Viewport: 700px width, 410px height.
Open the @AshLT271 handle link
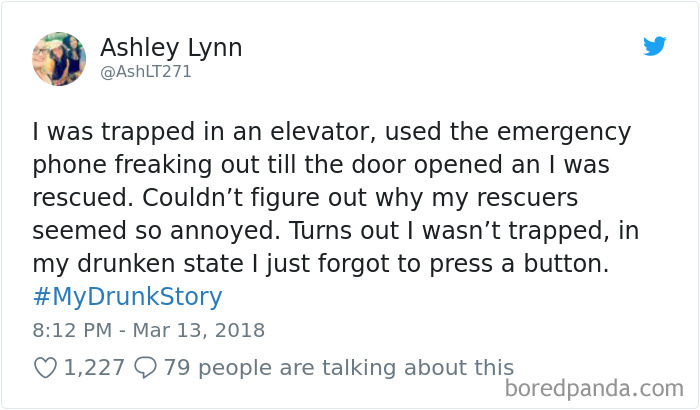146,72
